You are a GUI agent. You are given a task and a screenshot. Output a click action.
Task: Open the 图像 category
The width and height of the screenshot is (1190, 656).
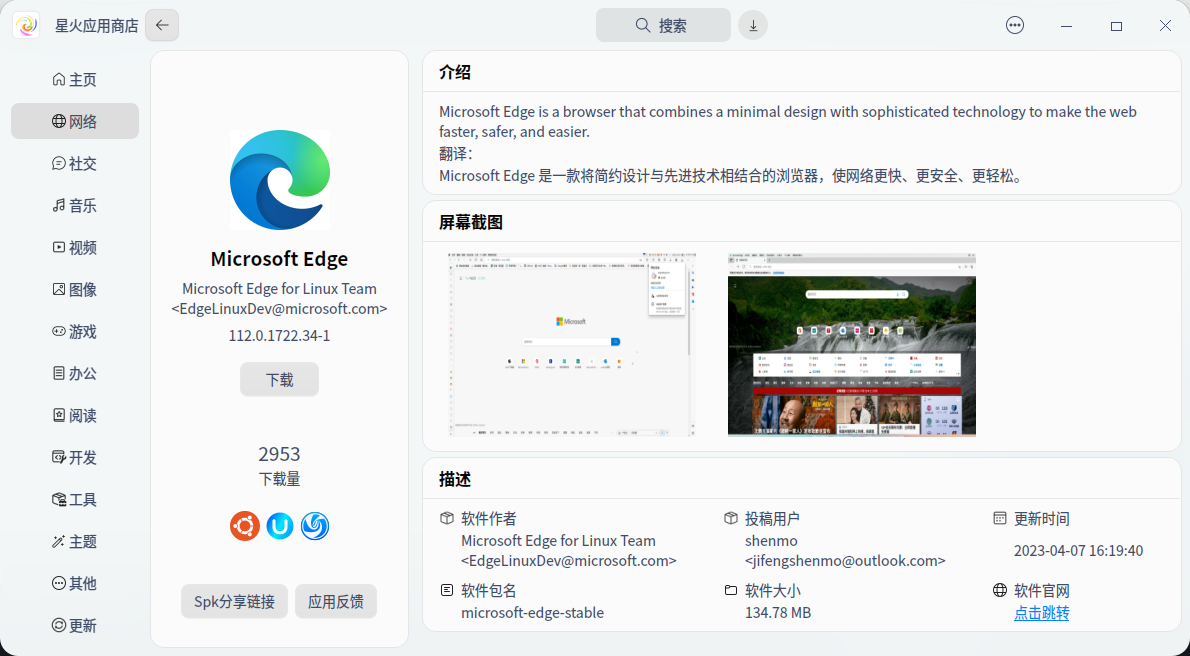pyautogui.click(x=75, y=289)
